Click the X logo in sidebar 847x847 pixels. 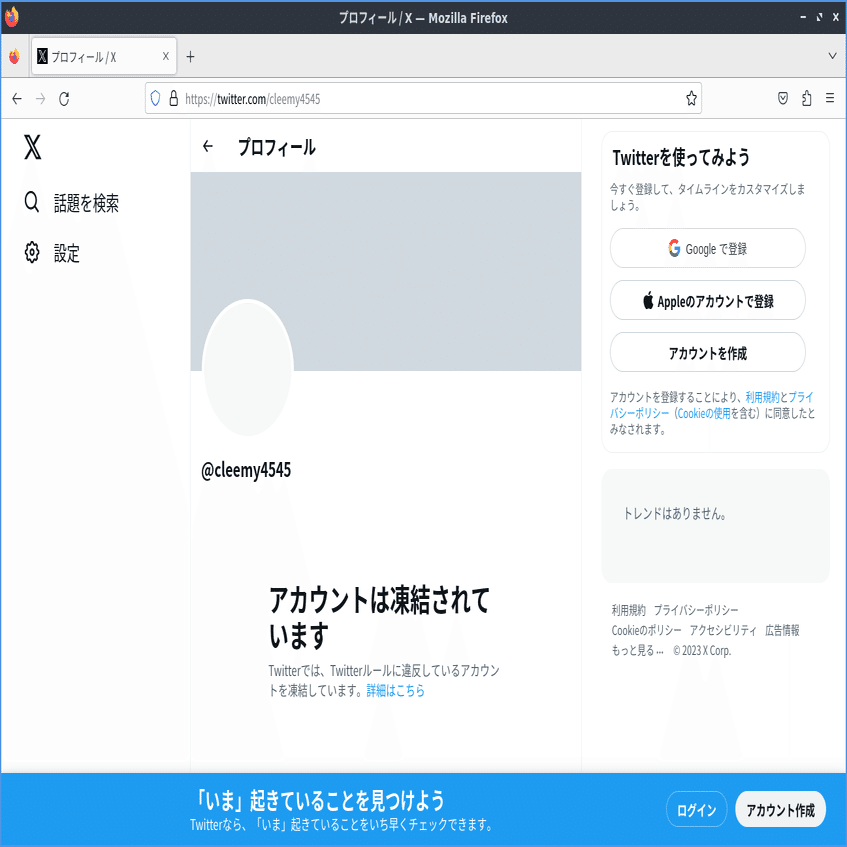(32, 147)
